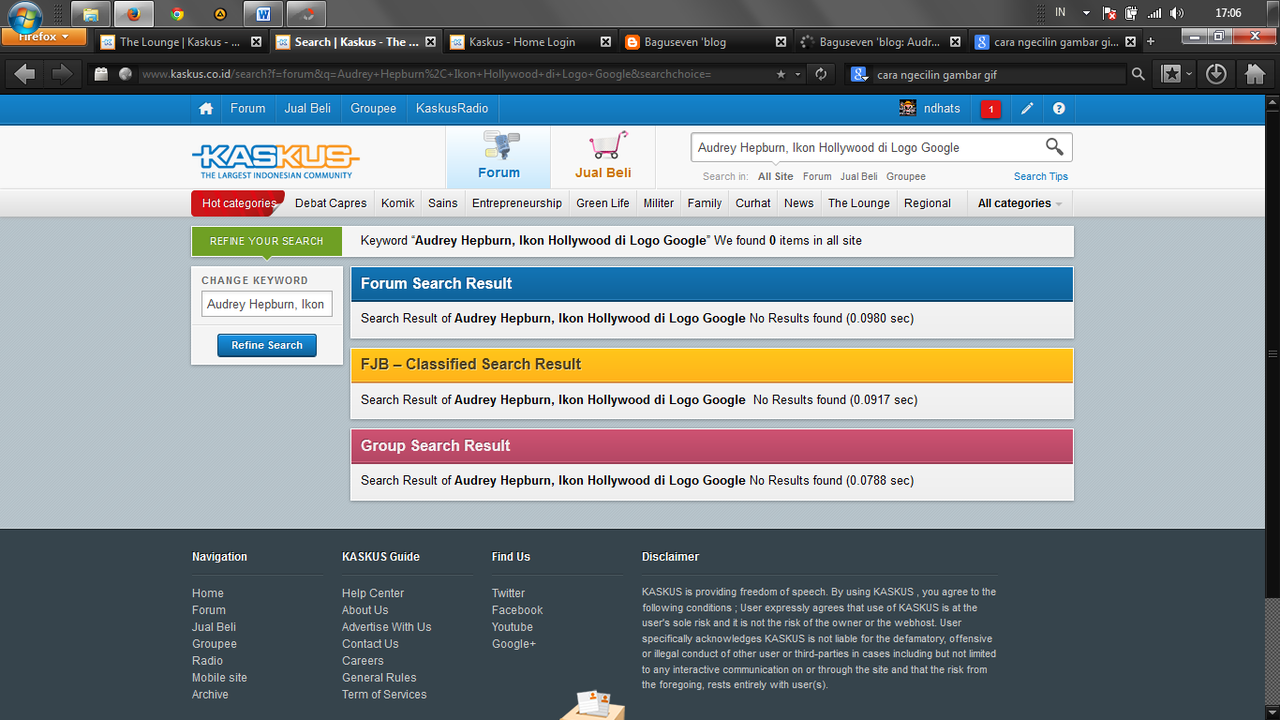
Task: Open a new tab with plus button
Action: (1150, 42)
